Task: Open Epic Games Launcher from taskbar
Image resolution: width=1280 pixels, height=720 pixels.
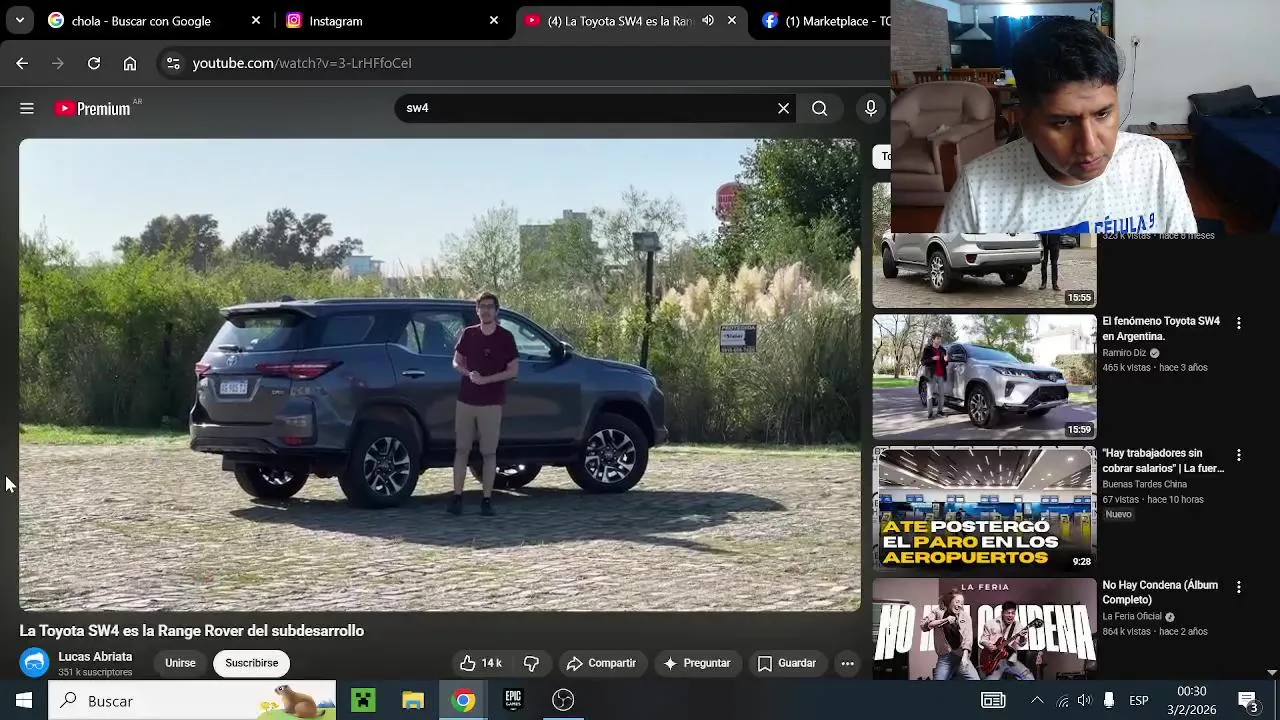Action: click(513, 700)
